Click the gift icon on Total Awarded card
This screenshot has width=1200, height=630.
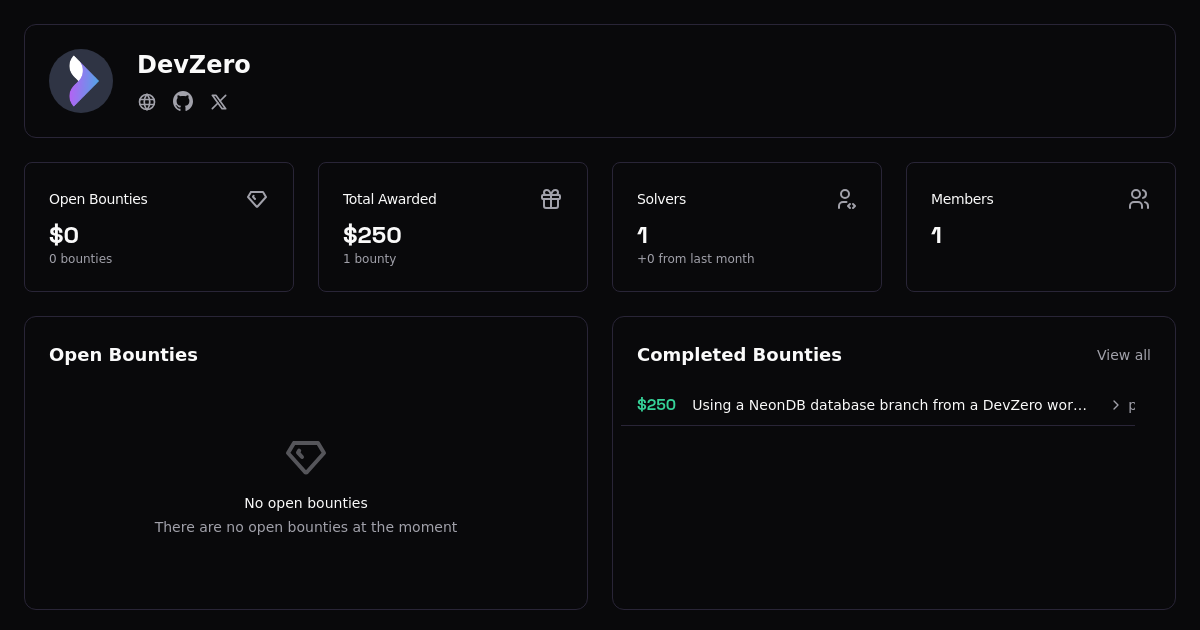[551, 199]
